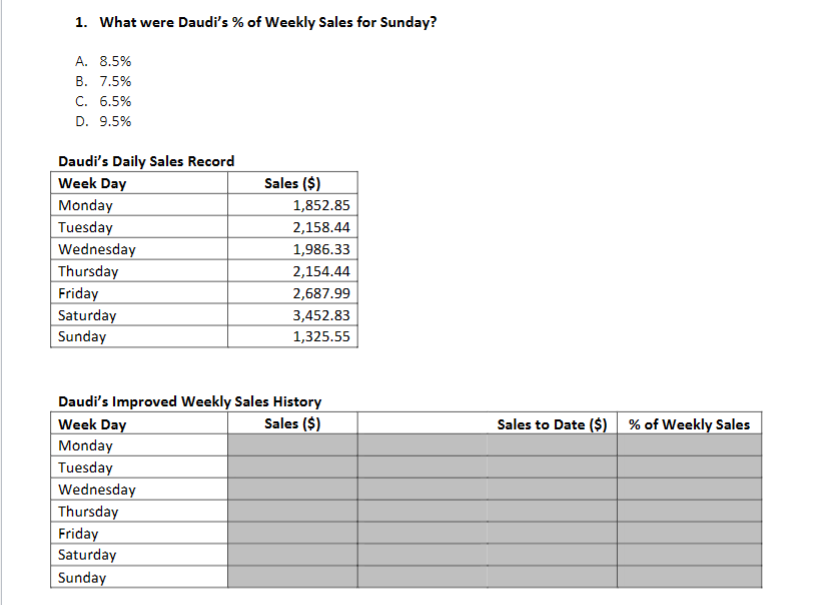
Task: Click the Sales to Date ($) column header
Action: 552,424
